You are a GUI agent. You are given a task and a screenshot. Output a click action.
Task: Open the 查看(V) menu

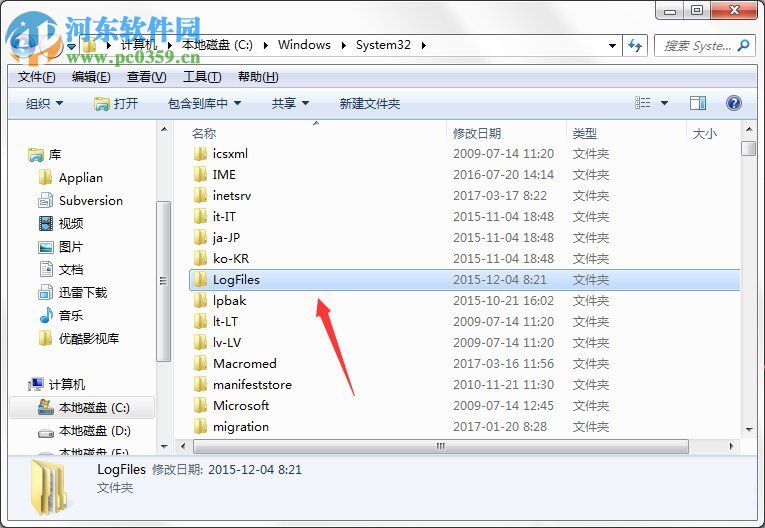pos(146,77)
